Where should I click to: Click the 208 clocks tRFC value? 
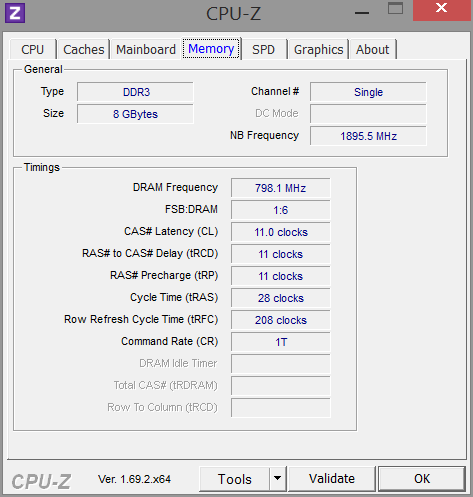click(281, 320)
